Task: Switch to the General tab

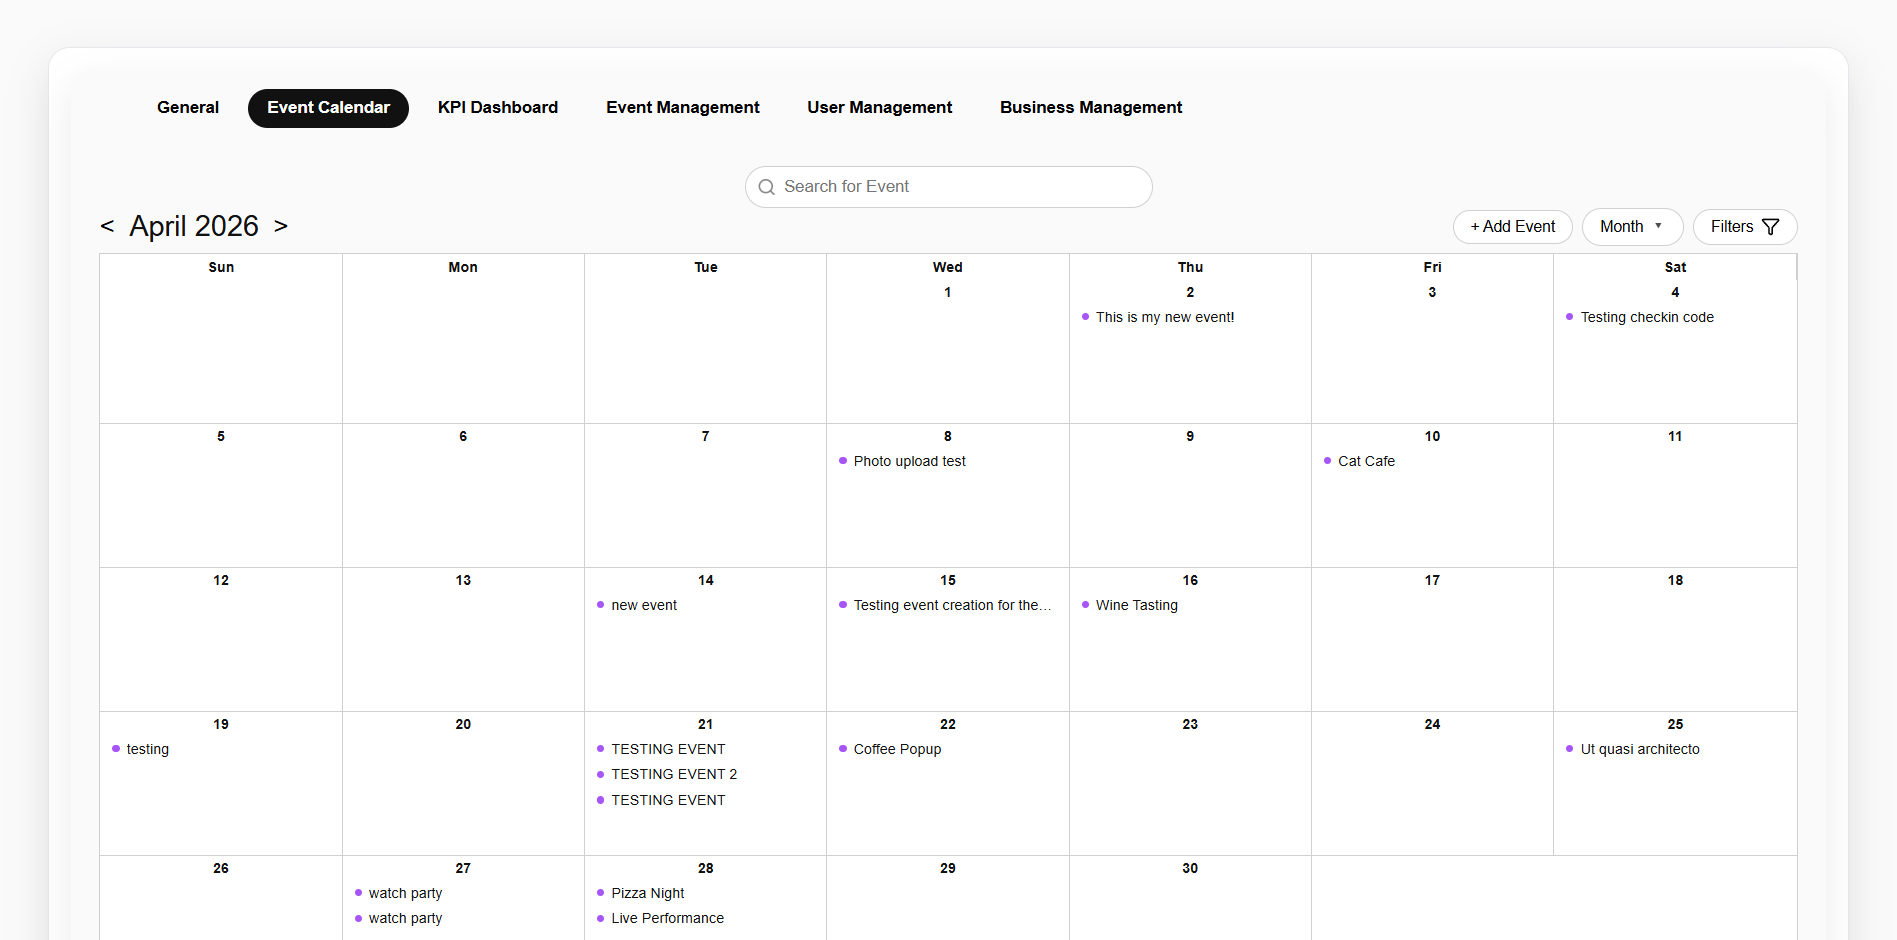Action: point(188,108)
